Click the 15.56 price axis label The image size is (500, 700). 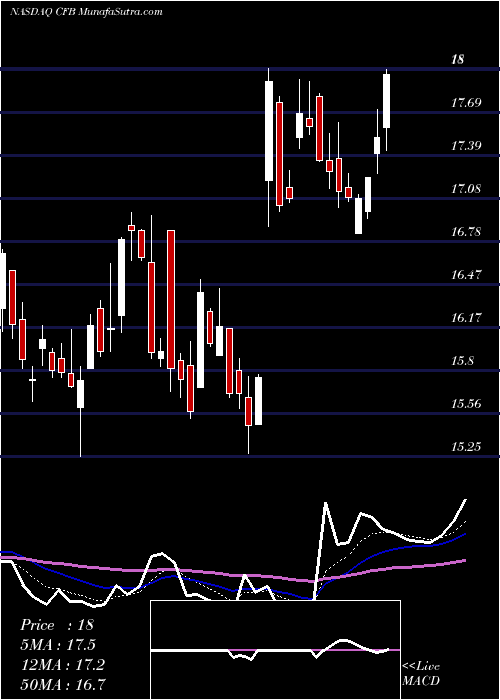[466, 404]
